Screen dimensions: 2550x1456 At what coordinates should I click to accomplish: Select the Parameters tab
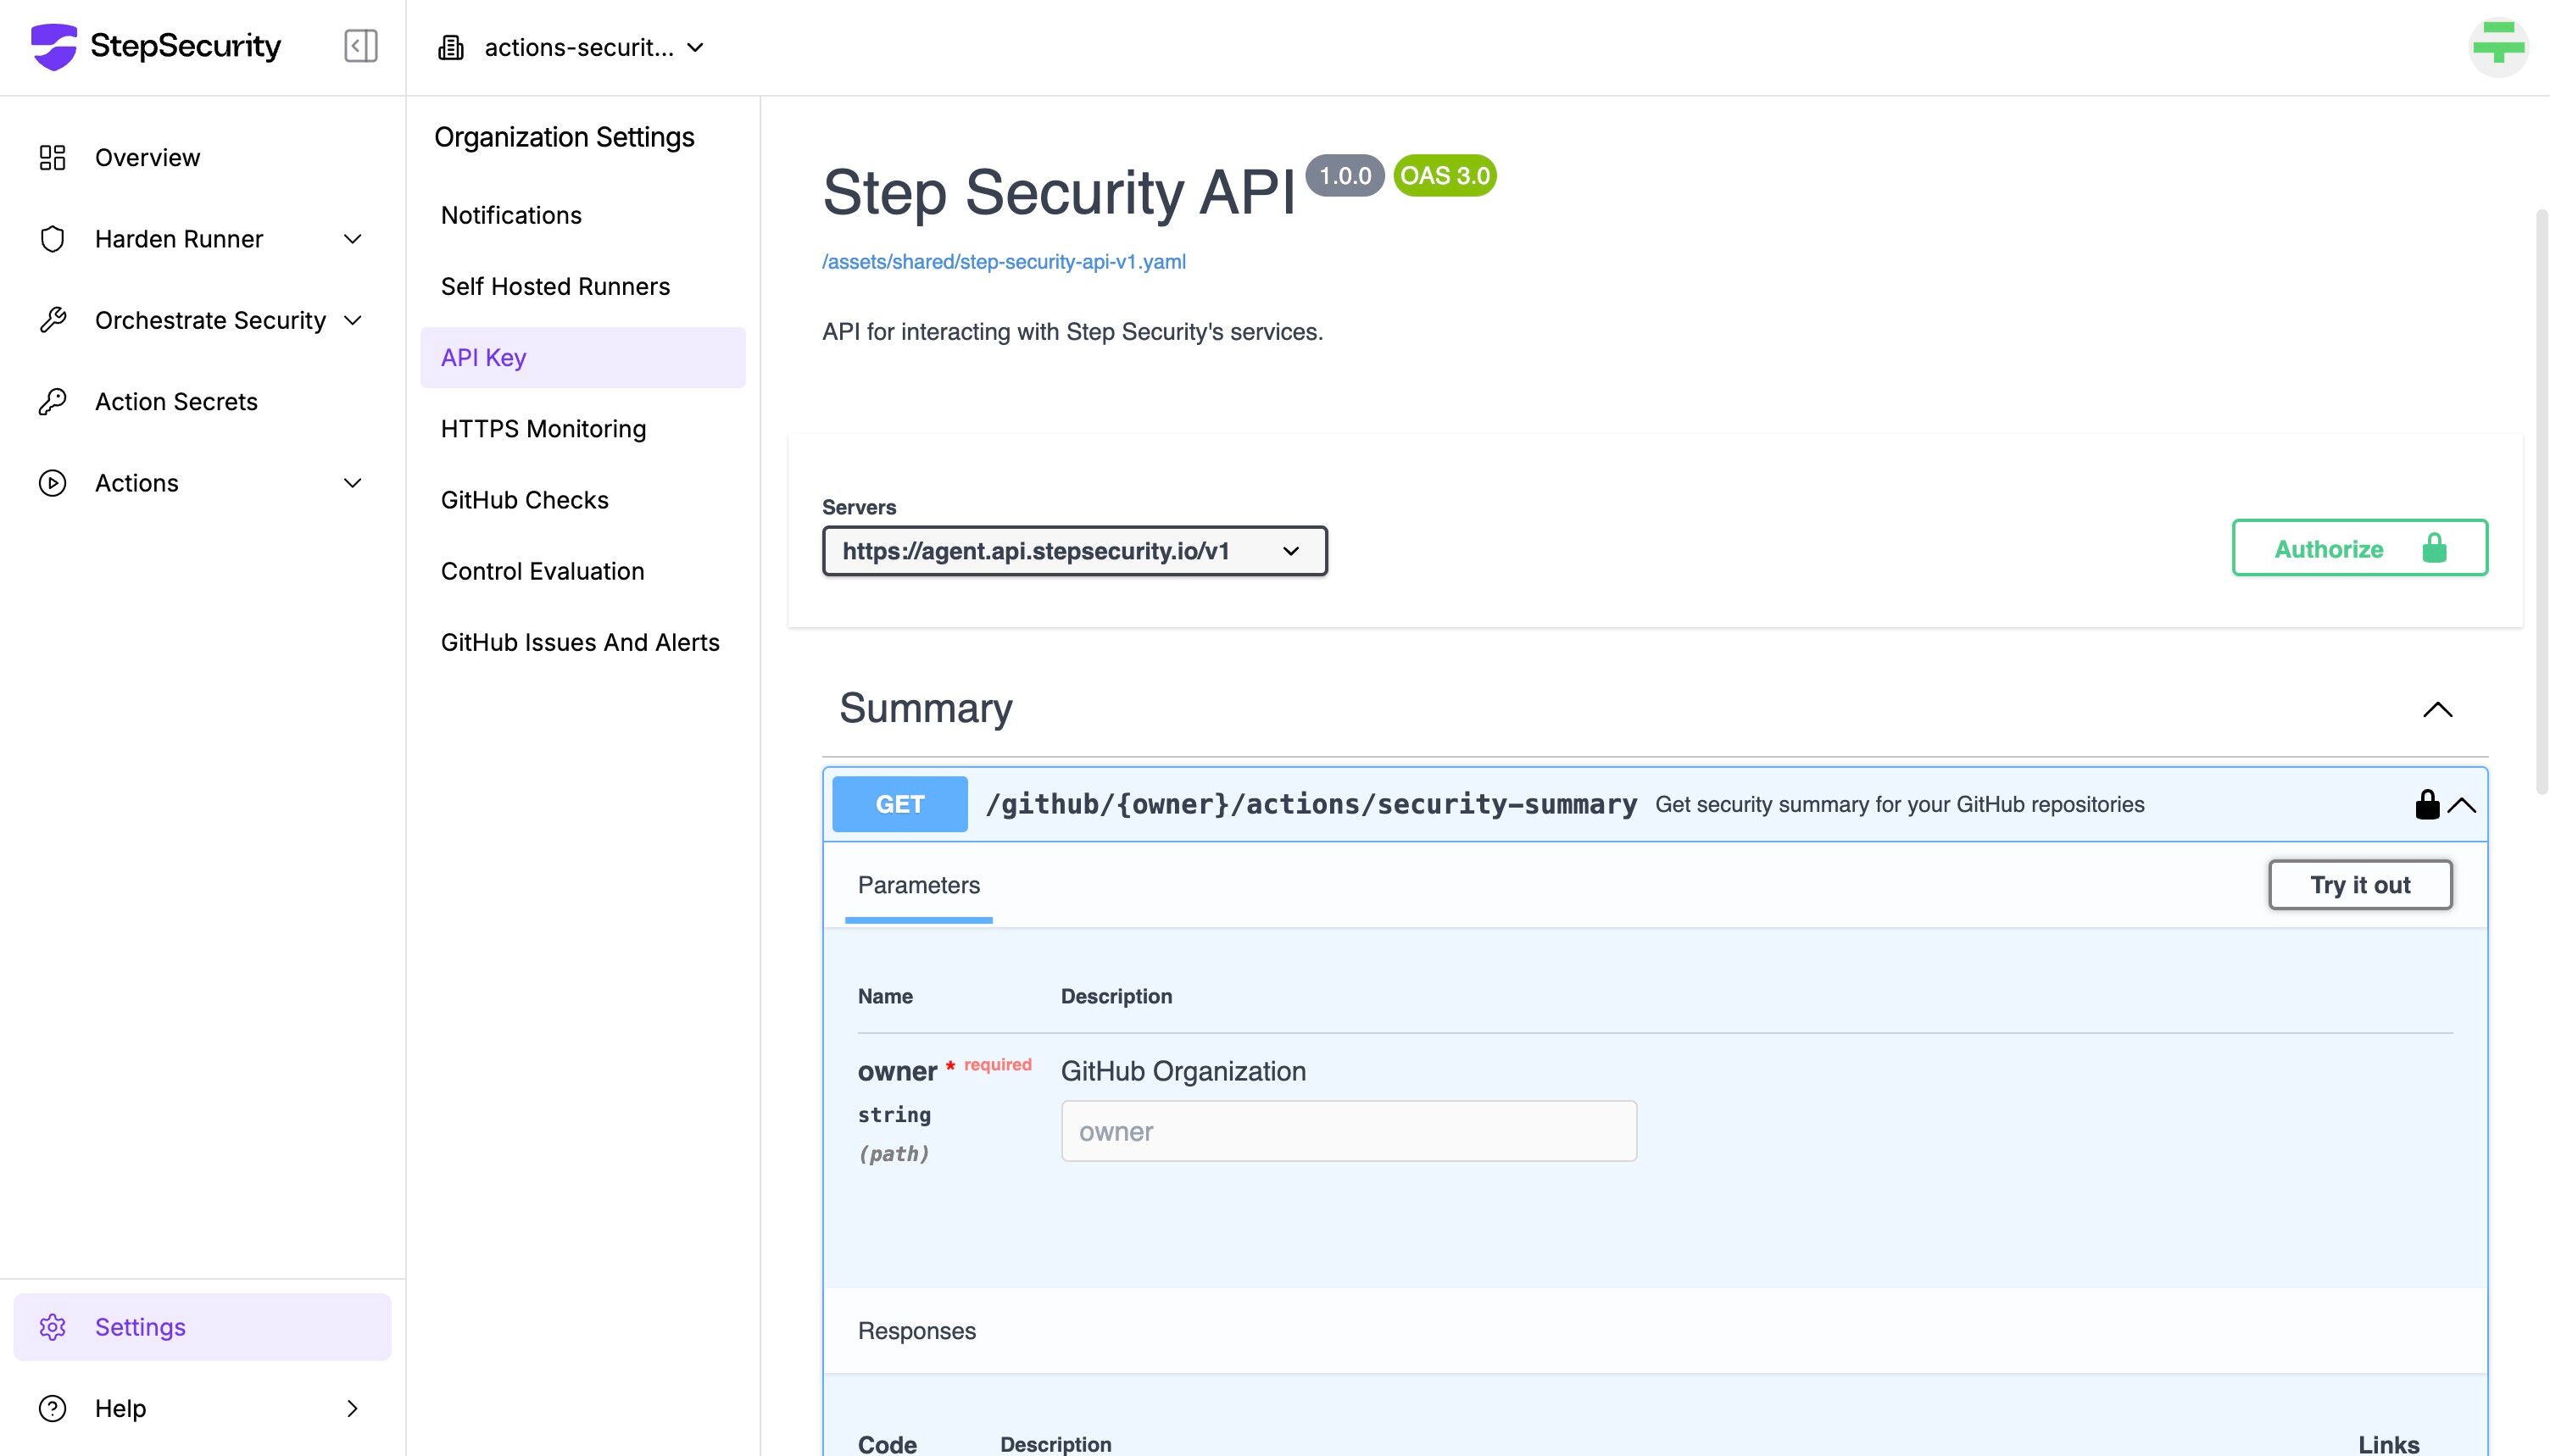click(x=918, y=886)
